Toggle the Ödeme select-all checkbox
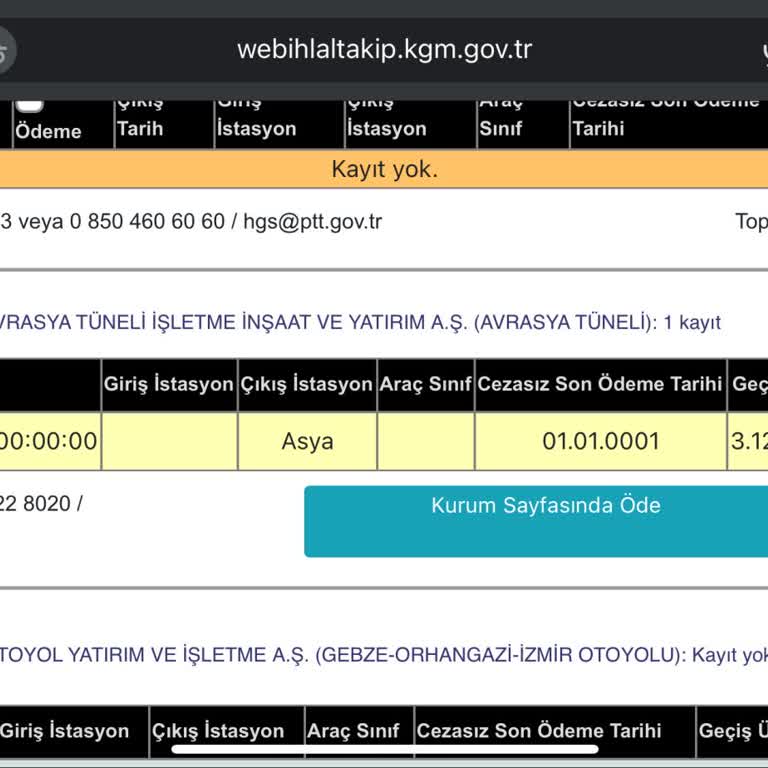Viewport: 768px width, 768px height. [30, 104]
